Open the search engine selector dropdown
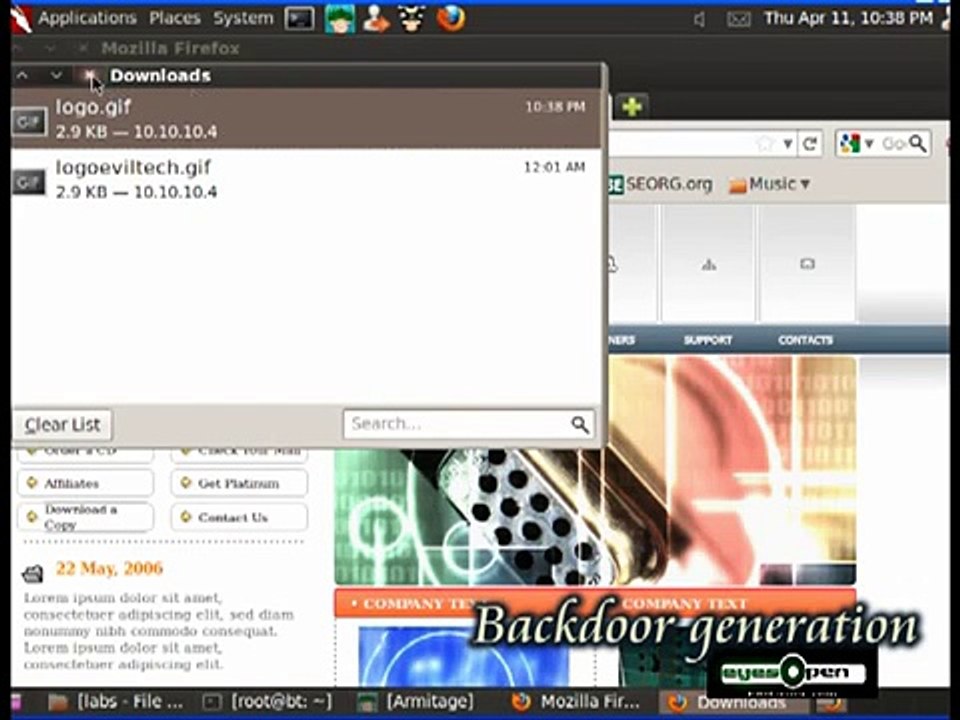 pyautogui.click(x=856, y=144)
